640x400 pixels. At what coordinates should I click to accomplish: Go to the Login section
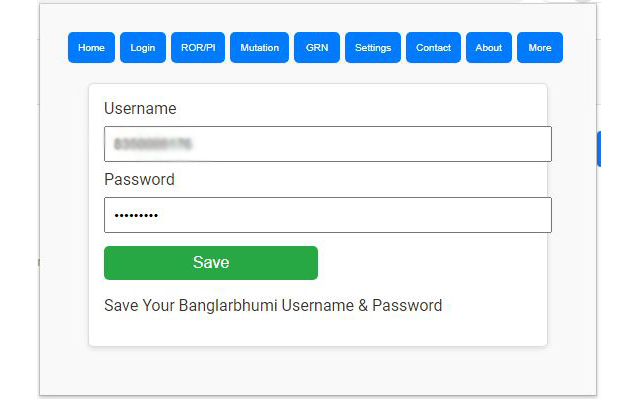tap(143, 48)
